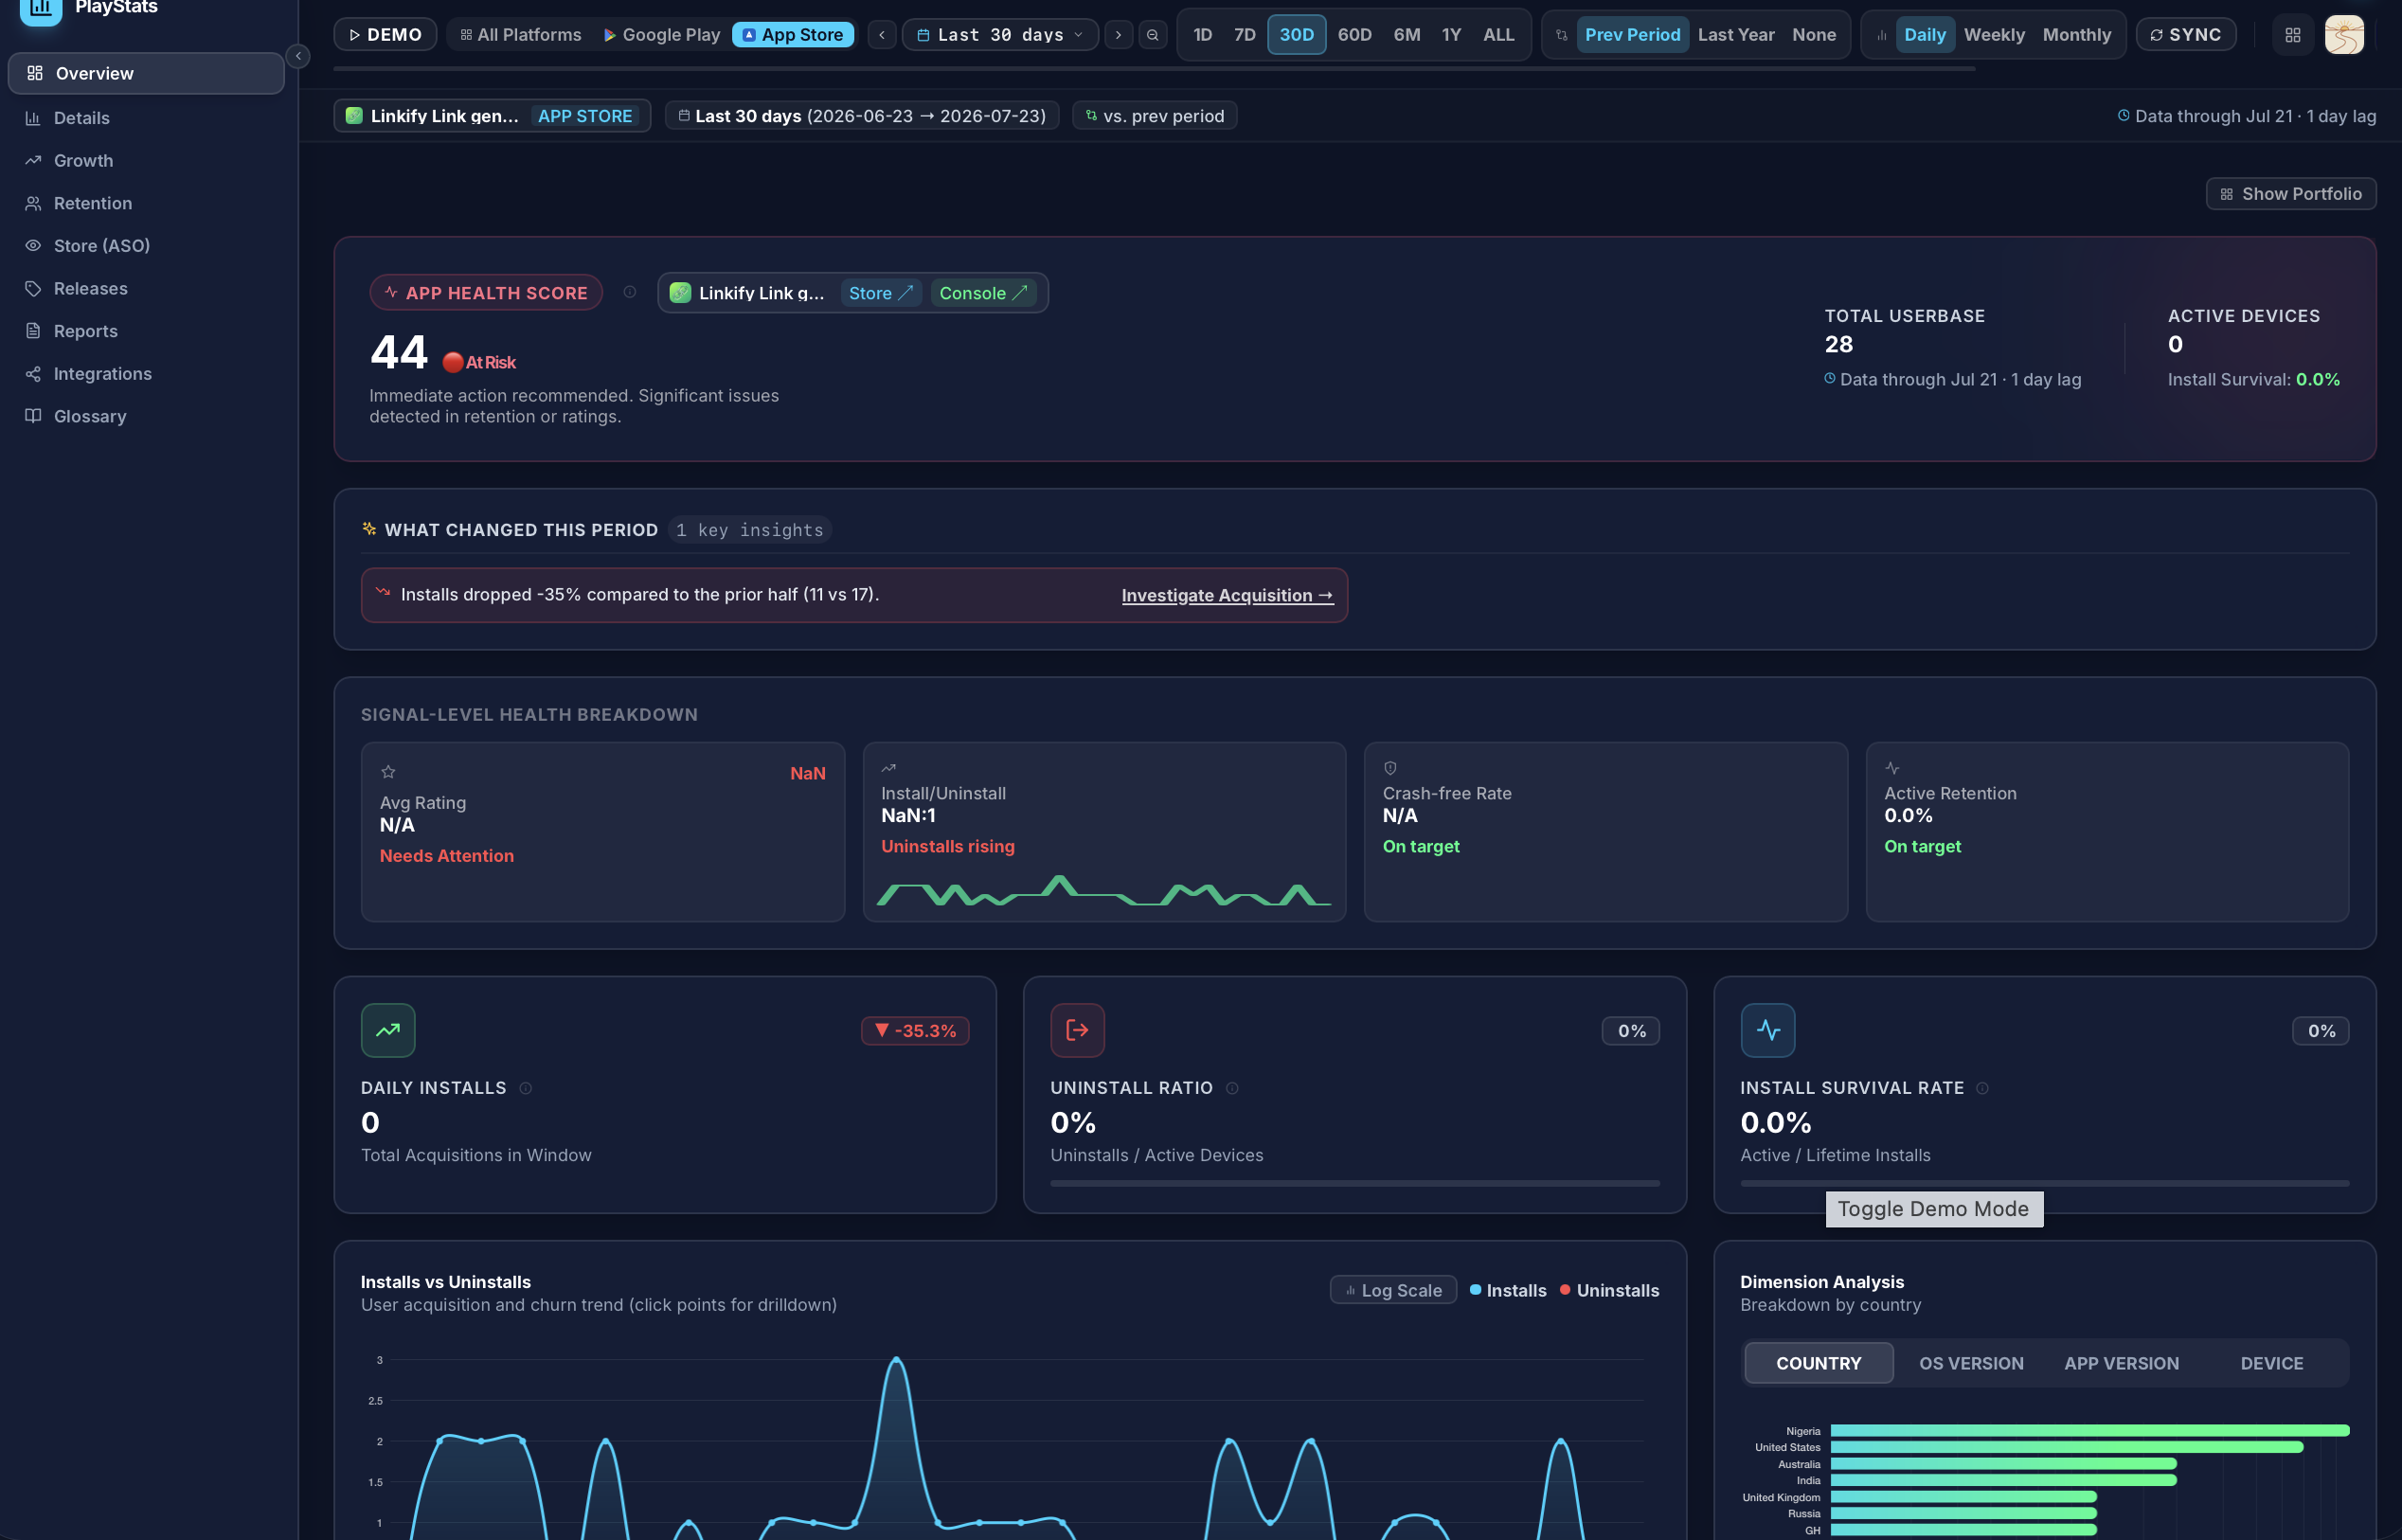
Task: Go to the next date range arrow
Action: [1118, 34]
